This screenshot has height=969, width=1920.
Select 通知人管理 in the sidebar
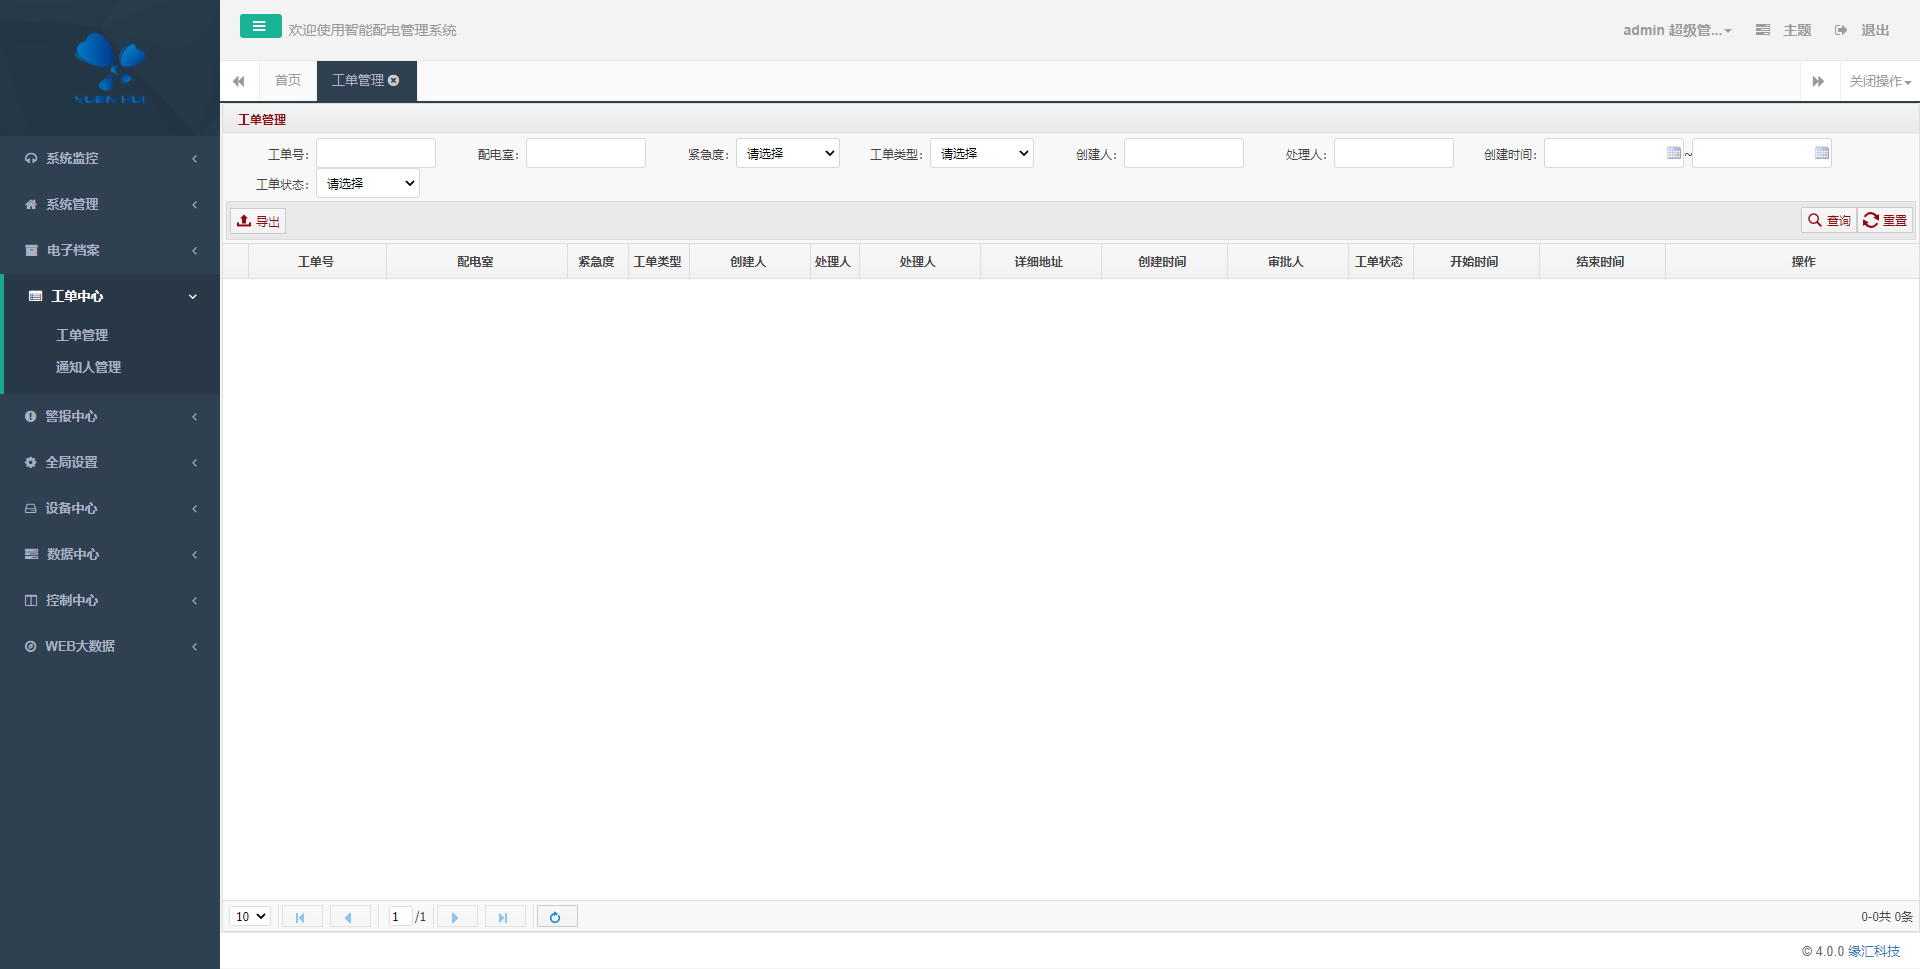click(88, 367)
